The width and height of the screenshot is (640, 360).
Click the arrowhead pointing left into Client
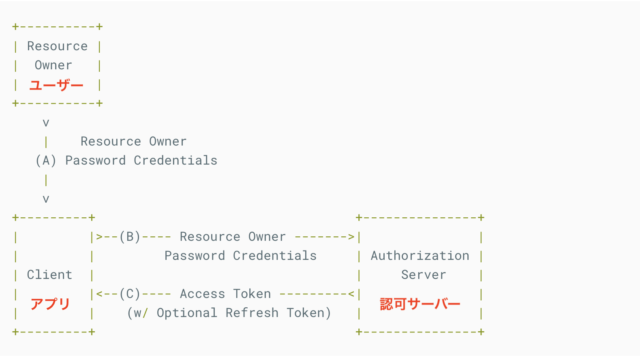pyautogui.click(x=100, y=294)
